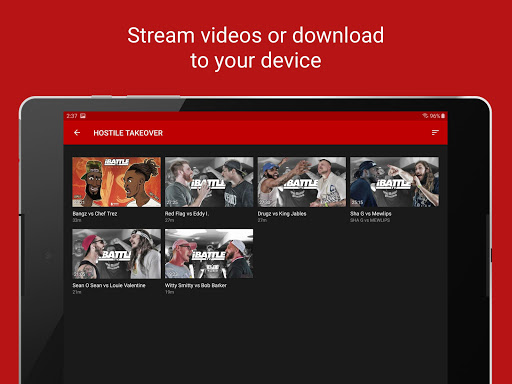Select the 'Drugz vs King Jables' title
The height and width of the screenshot is (384, 512).
pos(282,214)
